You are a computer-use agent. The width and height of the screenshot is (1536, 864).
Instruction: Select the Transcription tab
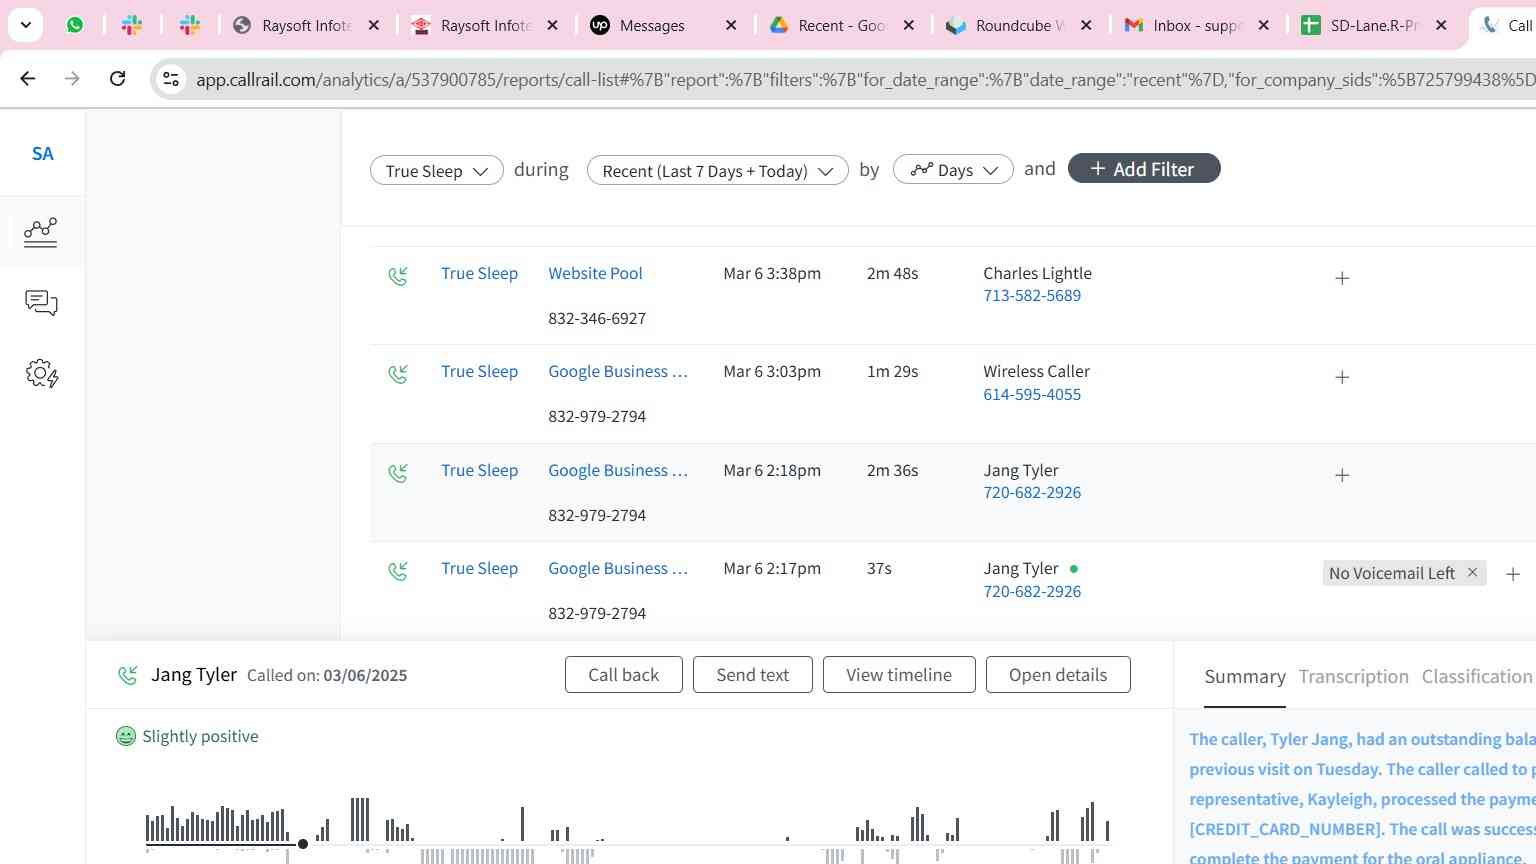(x=1354, y=677)
